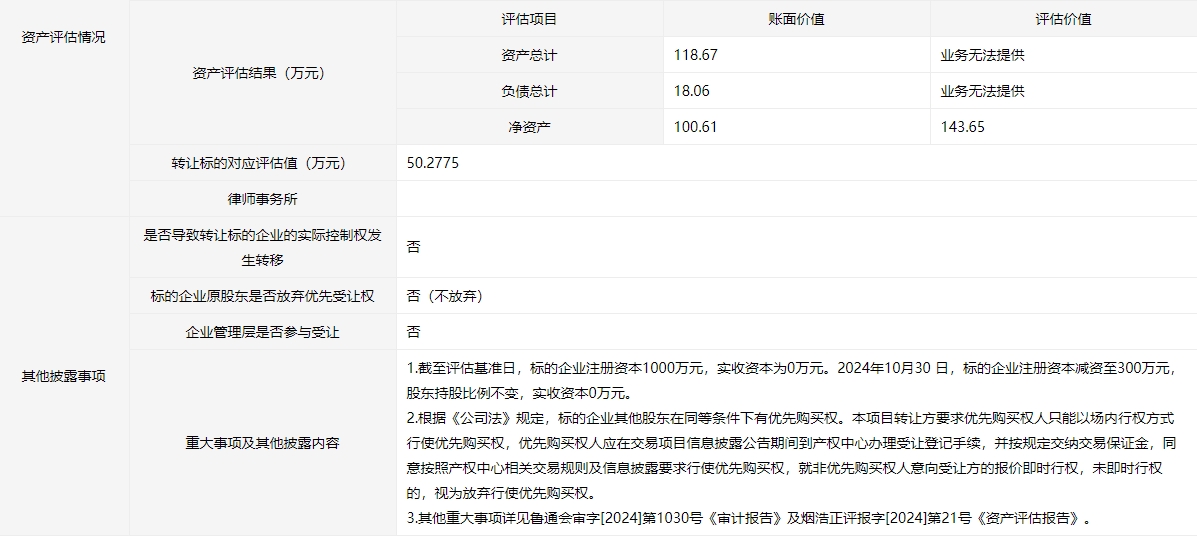This screenshot has width=1197, height=537.
Task: Click the 资产评估情况 section label
Action: pos(63,37)
